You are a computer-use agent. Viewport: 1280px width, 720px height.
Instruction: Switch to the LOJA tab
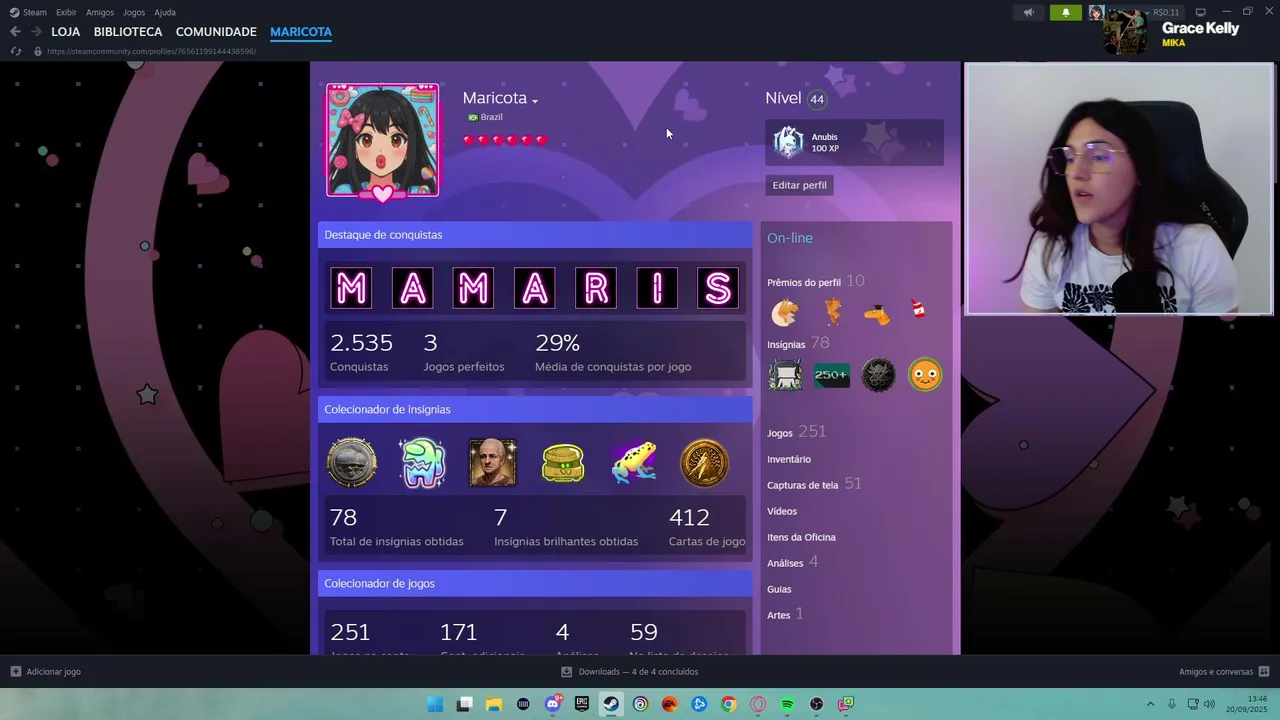pos(66,32)
